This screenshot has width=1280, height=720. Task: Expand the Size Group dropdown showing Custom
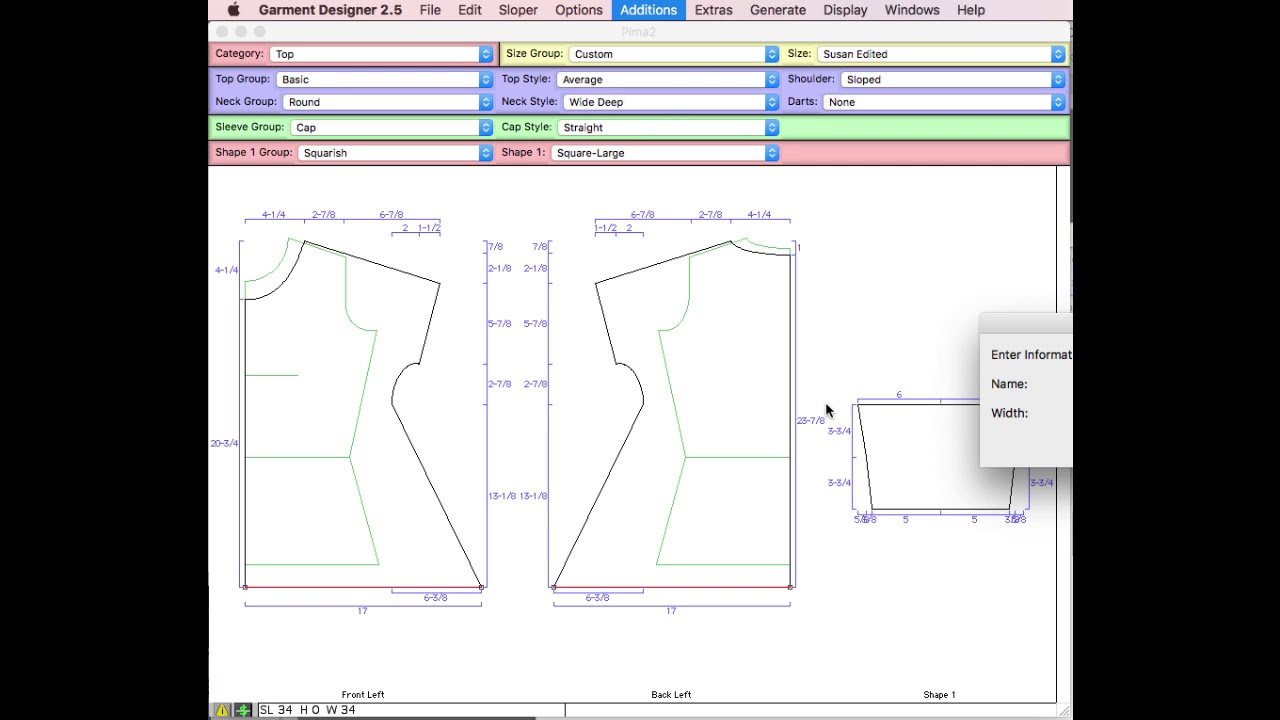coord(674,54)
